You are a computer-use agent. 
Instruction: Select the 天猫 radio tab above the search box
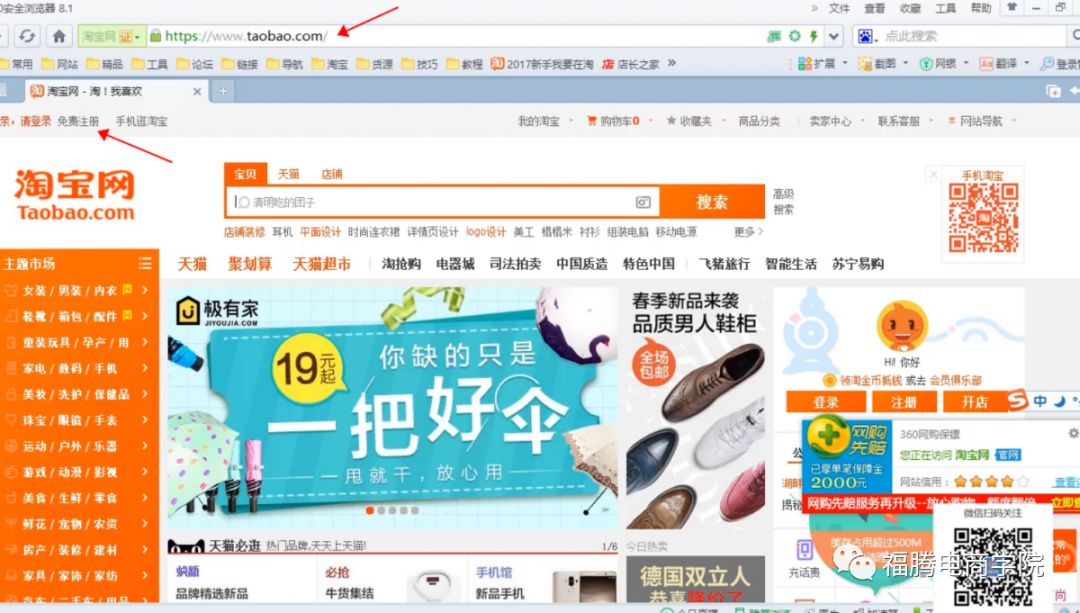290,172
